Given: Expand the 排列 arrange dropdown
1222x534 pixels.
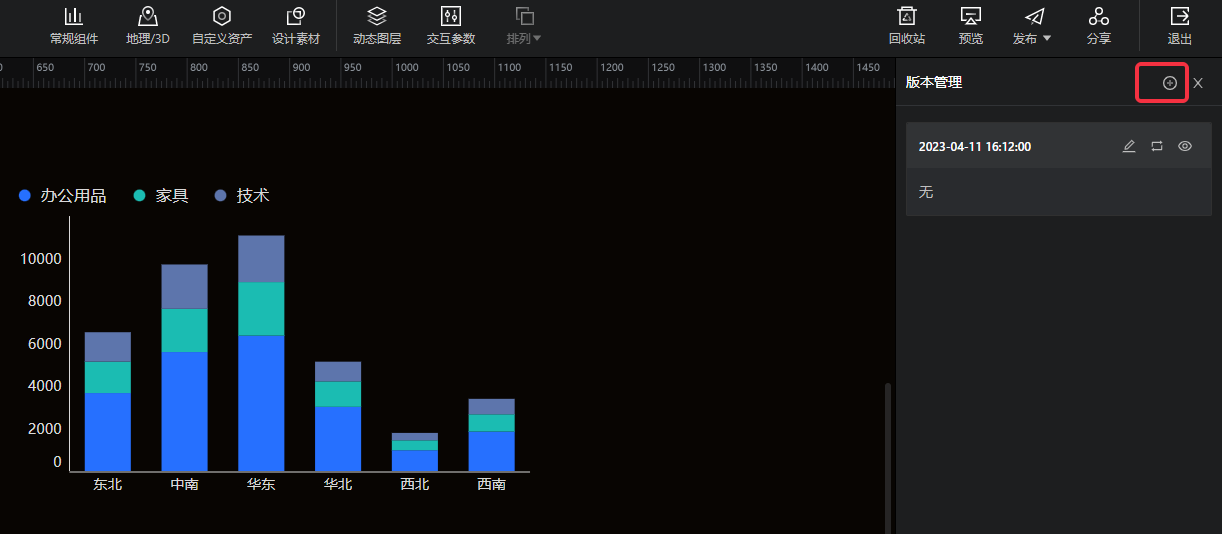Looking at the screenshot, I should pos(524,26).
